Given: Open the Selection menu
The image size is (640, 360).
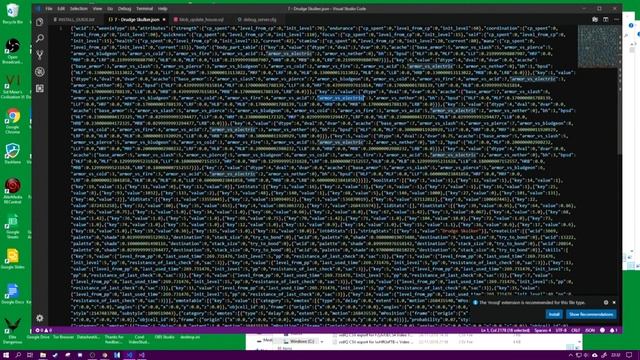Looking at the screenshot, I should coord(79,9).
